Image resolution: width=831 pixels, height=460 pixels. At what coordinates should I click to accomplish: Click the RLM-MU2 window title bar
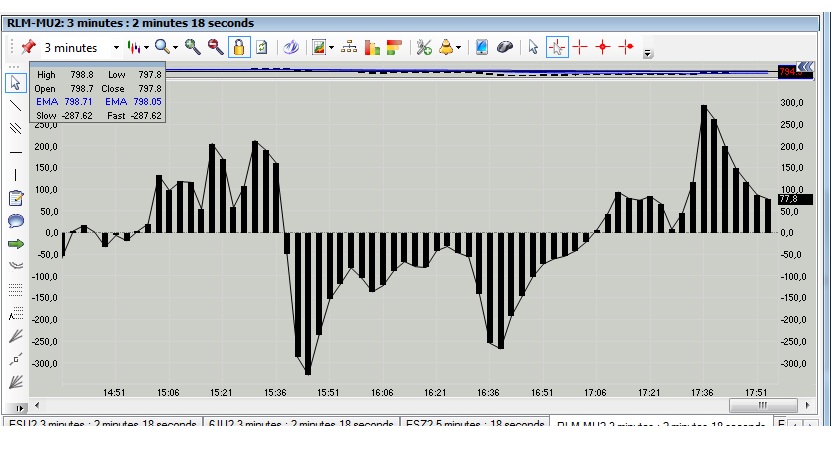click(411, 23)
